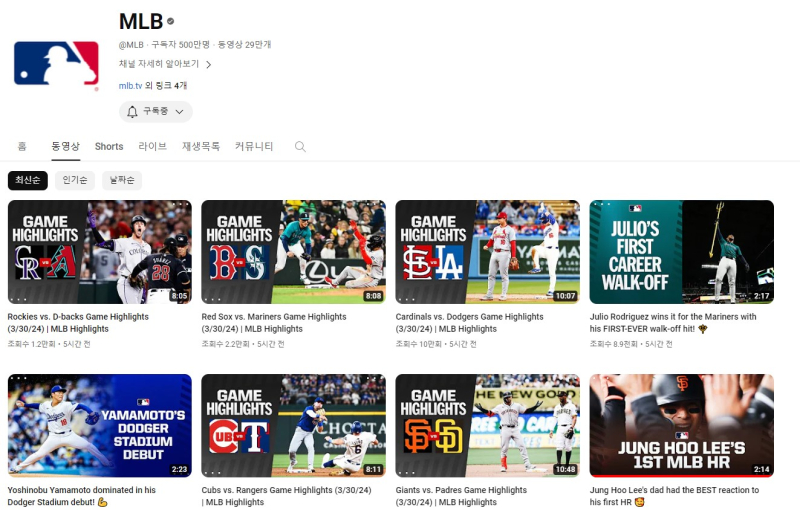800x510 pixels.
Task: Open Cubs vs. Rangers highlights thumbnail
Action: [293, 426]
